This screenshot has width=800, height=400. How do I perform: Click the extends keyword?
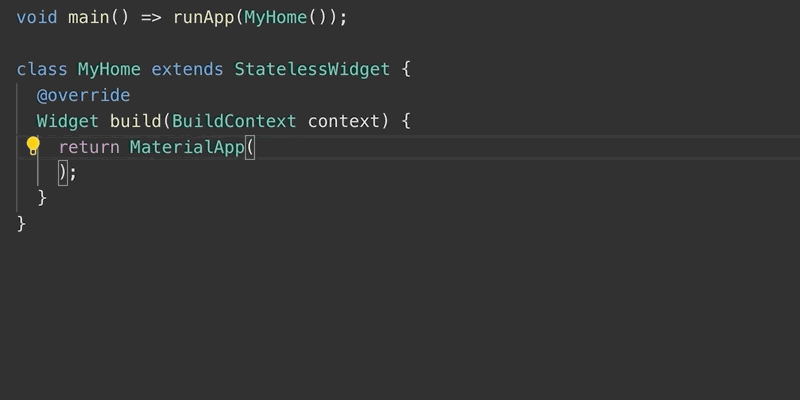click(x=187, y=69)
